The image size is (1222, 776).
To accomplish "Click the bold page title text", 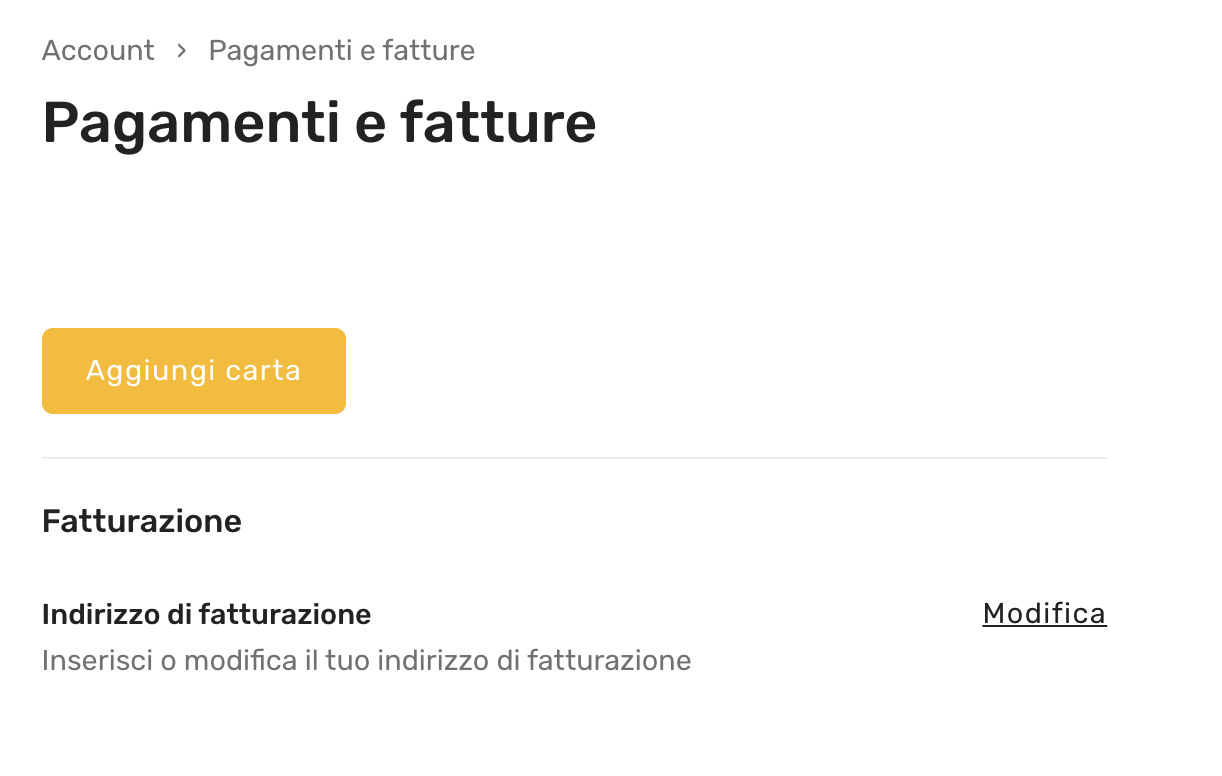I will point(319,123).
